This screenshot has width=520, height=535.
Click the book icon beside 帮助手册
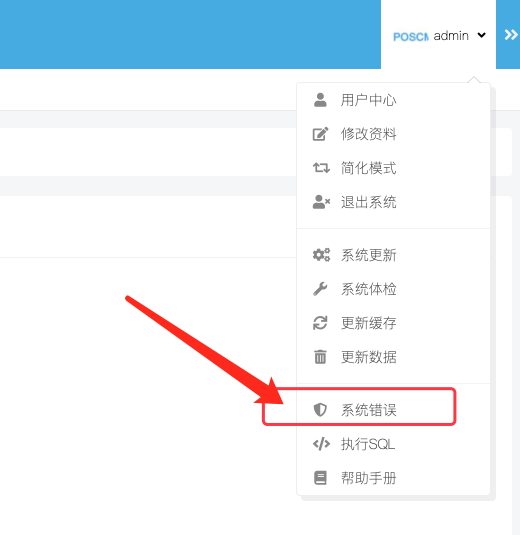(x=320, y=478)
